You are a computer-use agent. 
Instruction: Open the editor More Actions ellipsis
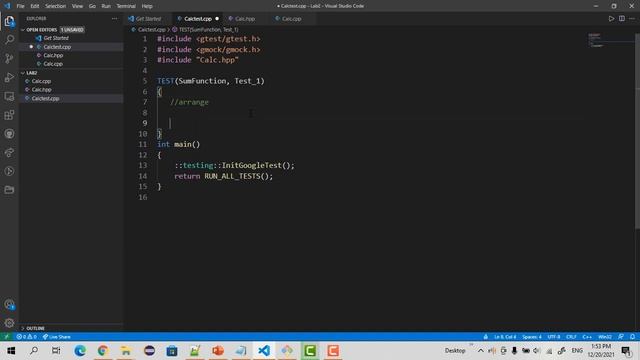coord(632,19)
